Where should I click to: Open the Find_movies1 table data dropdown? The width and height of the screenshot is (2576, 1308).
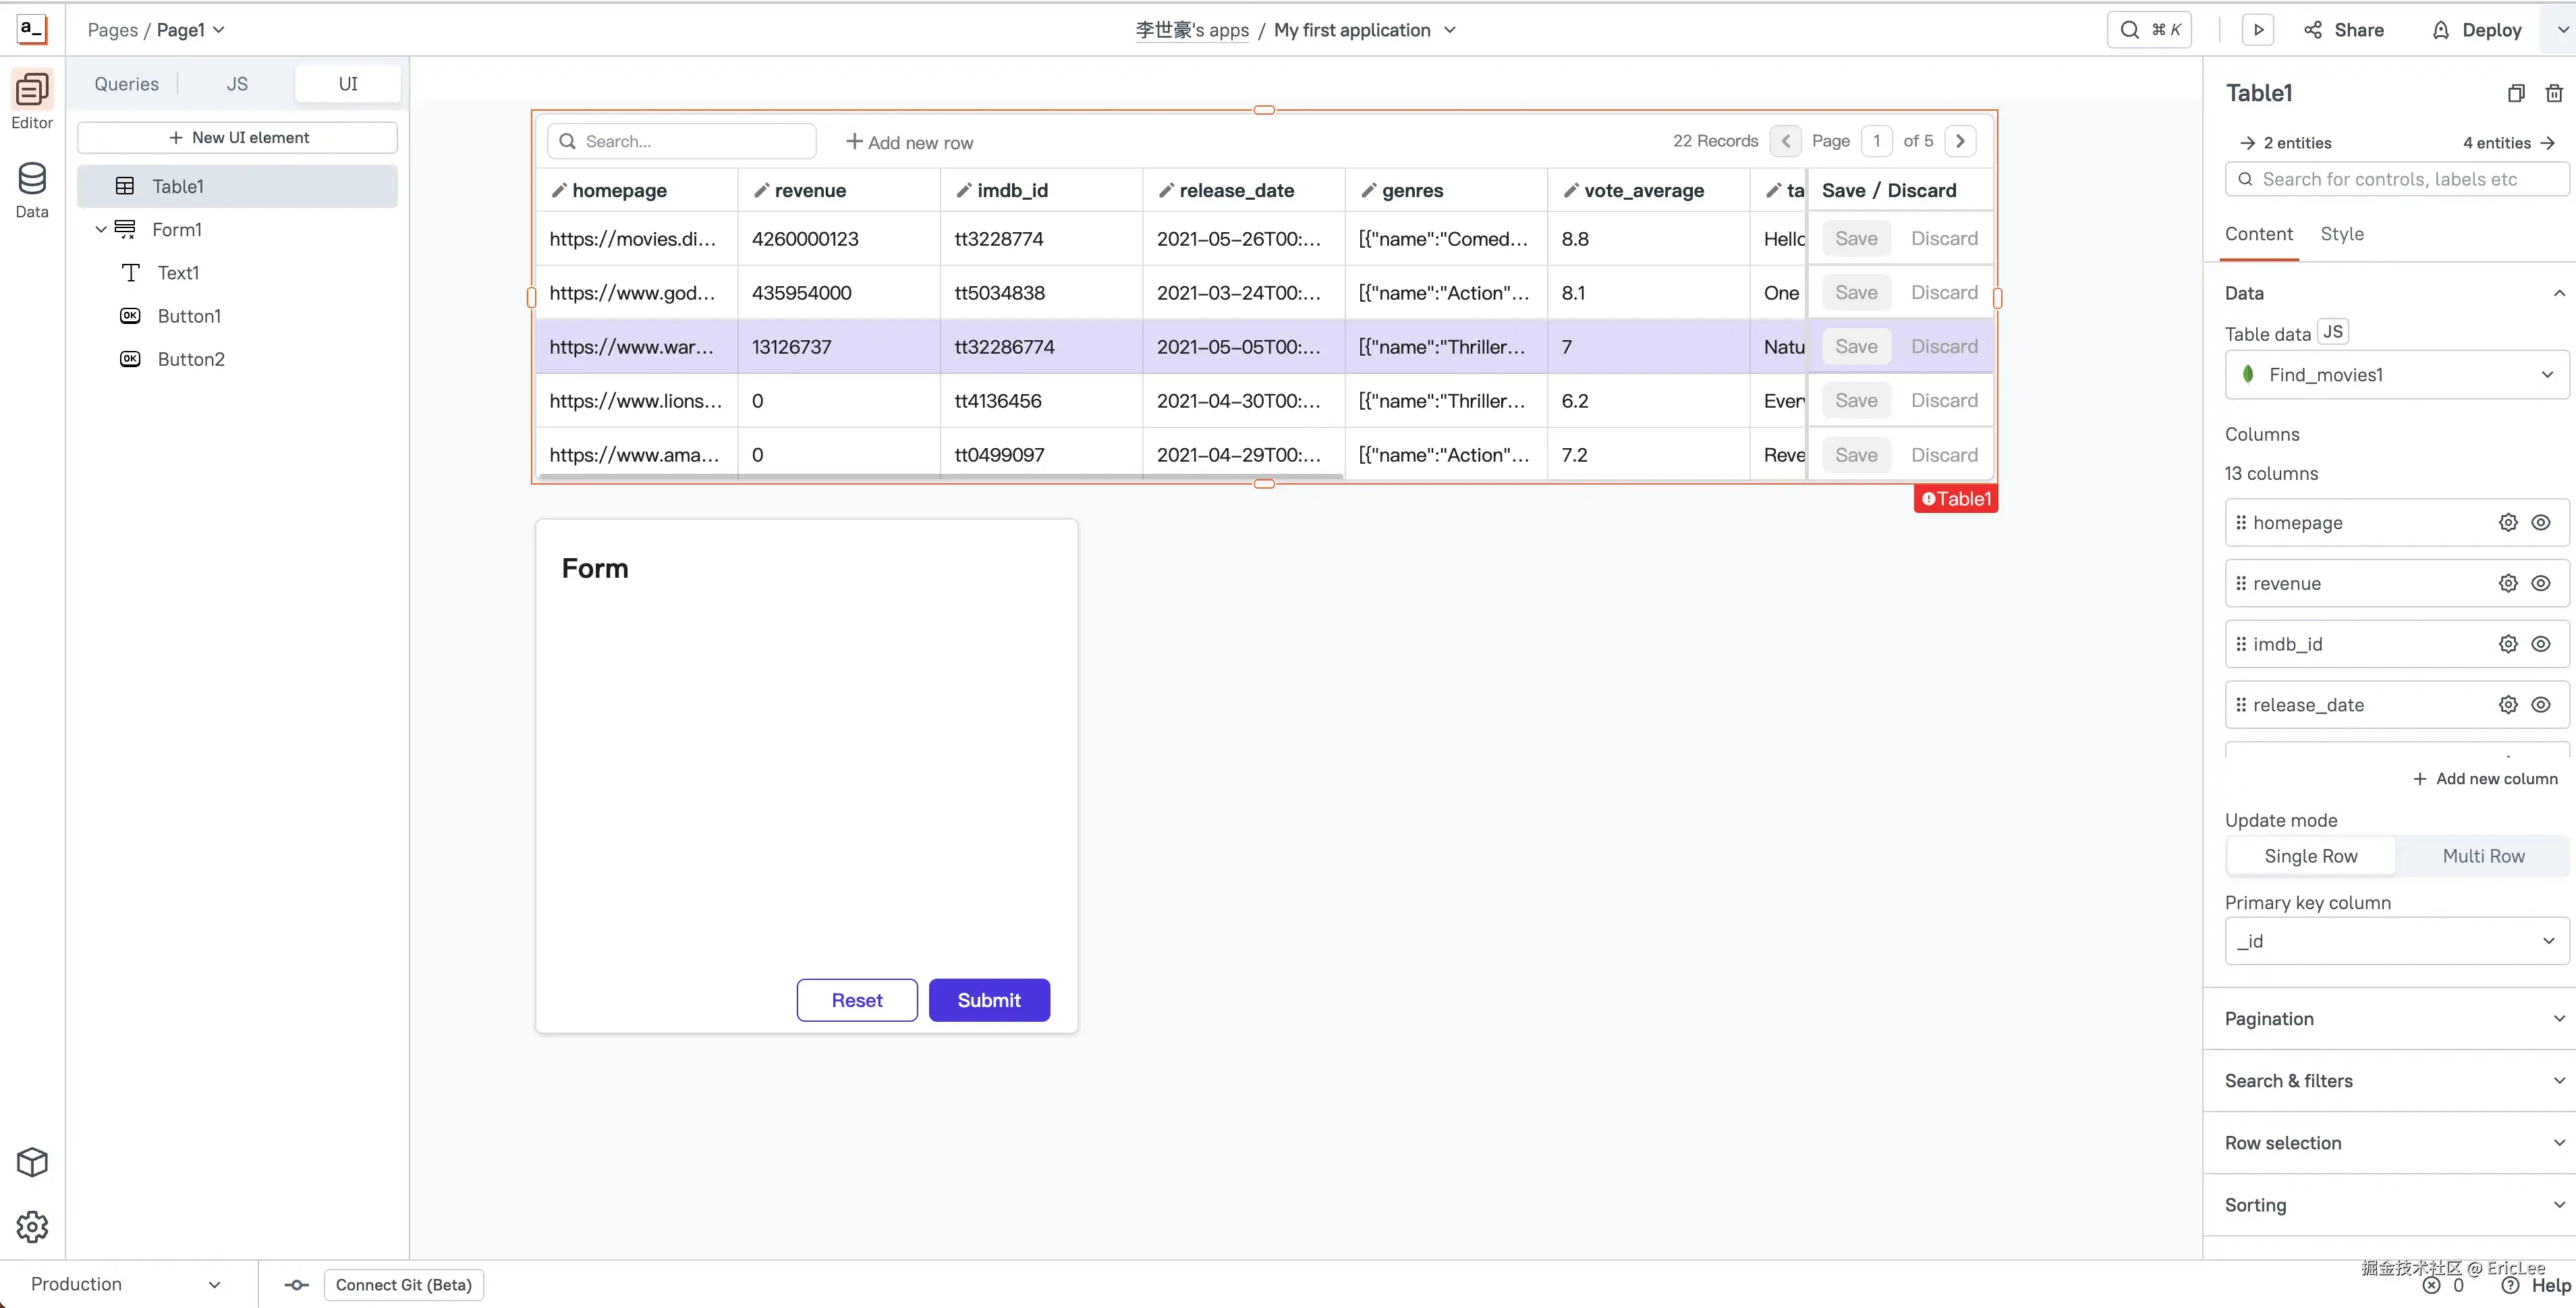(x=2396, y=375)
